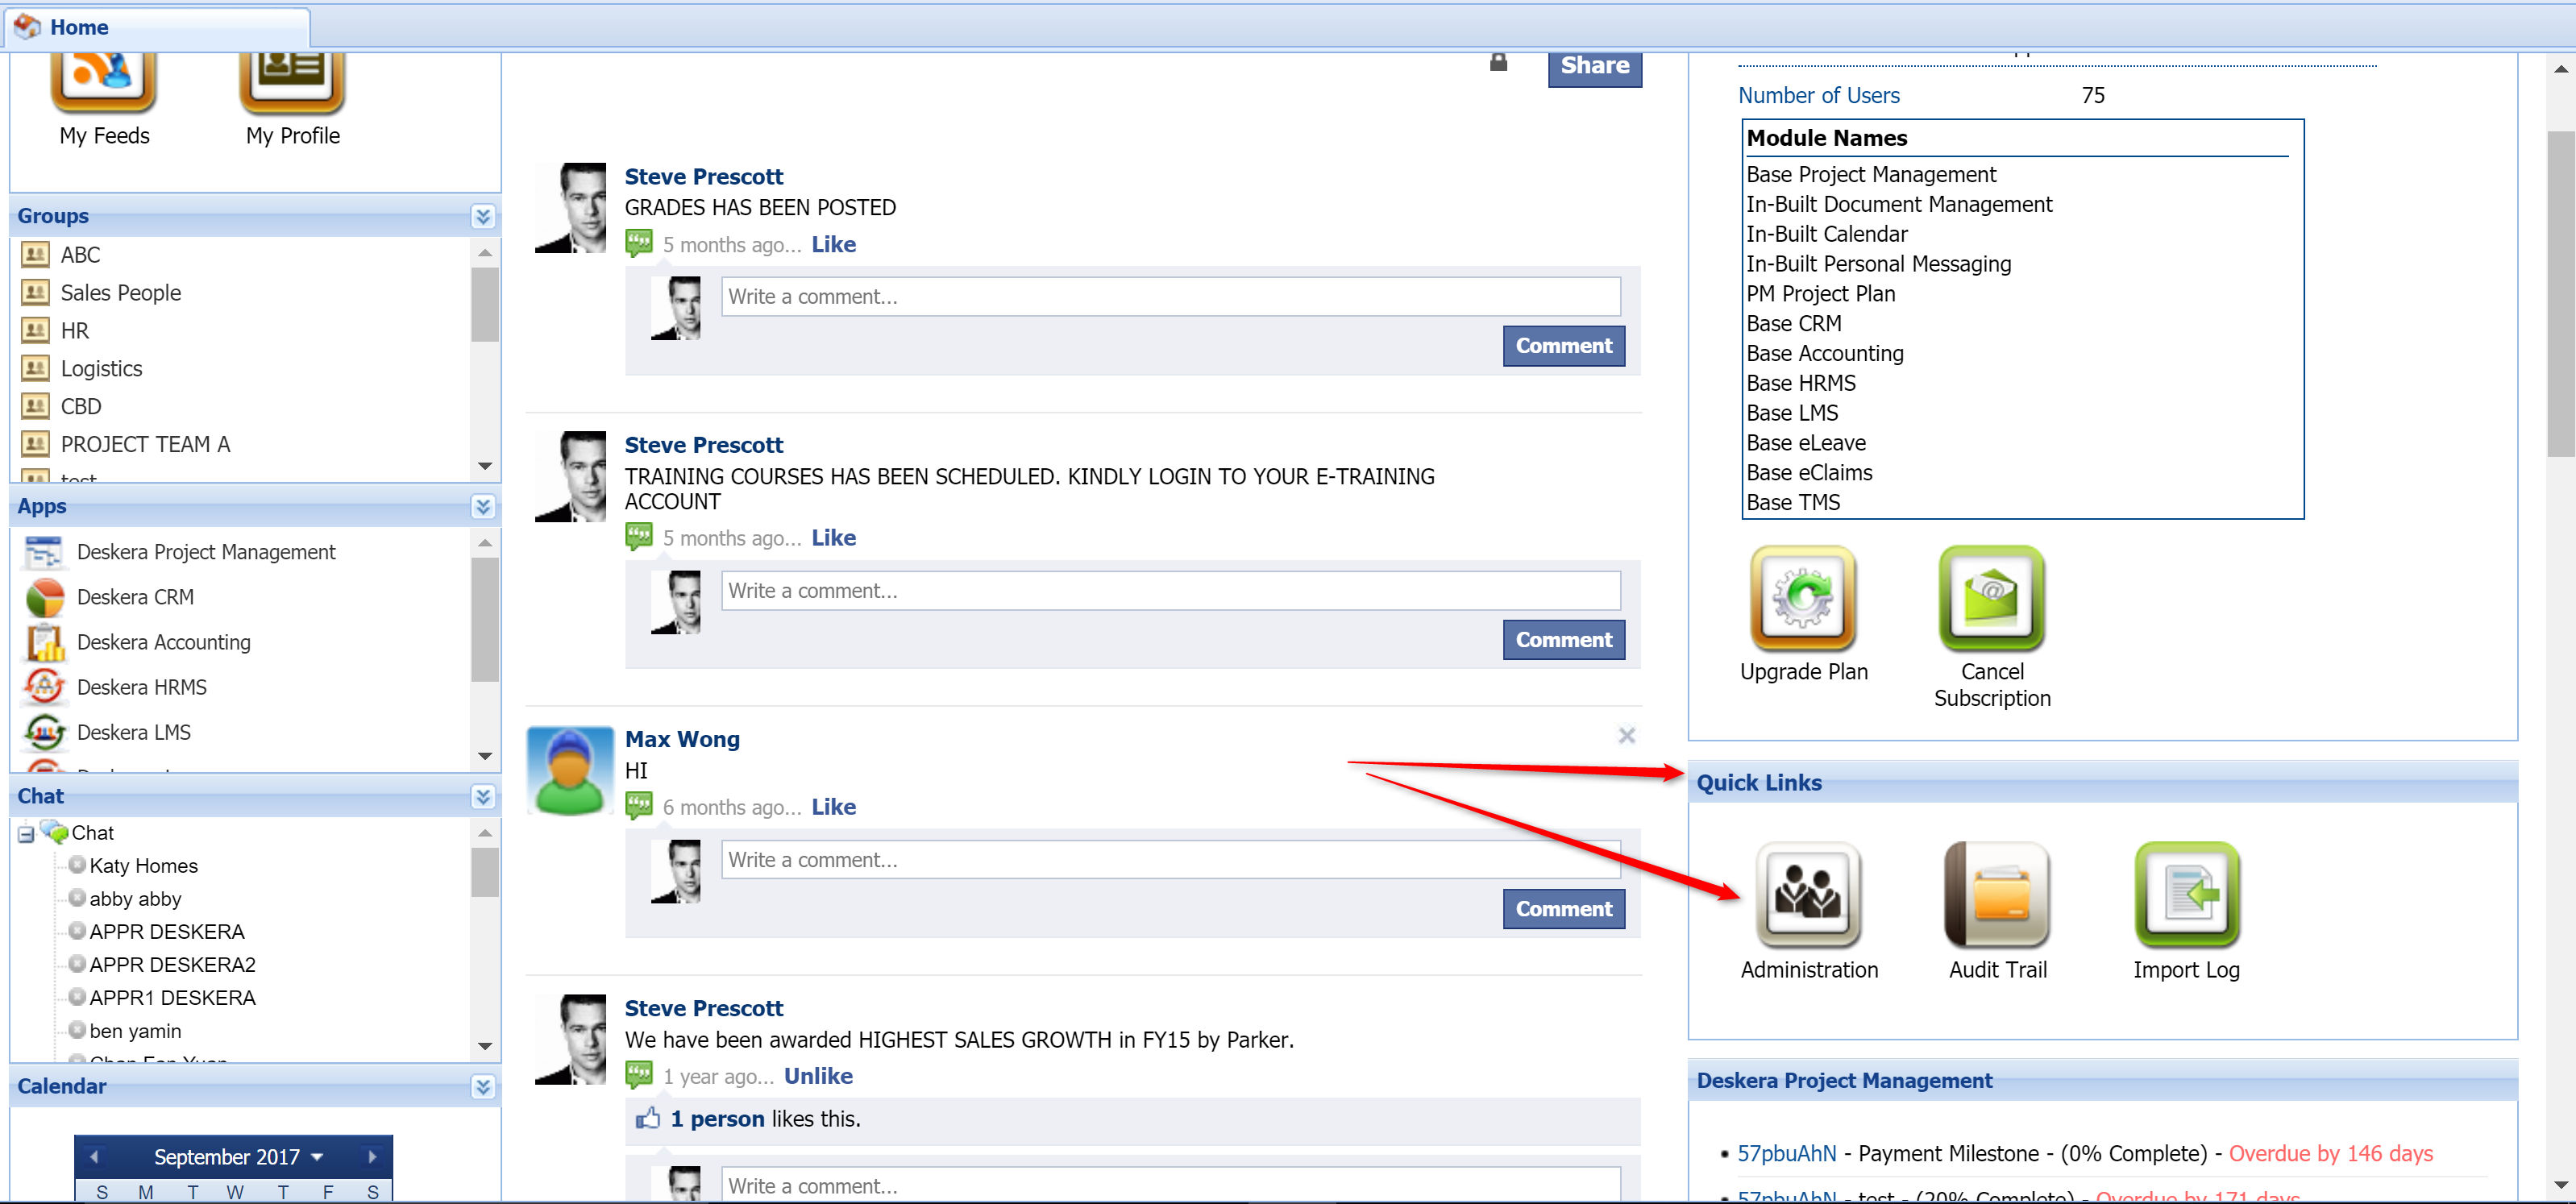Go to next month in calendar
The image size is (2576, 1204).
(x=372, y=1157)
